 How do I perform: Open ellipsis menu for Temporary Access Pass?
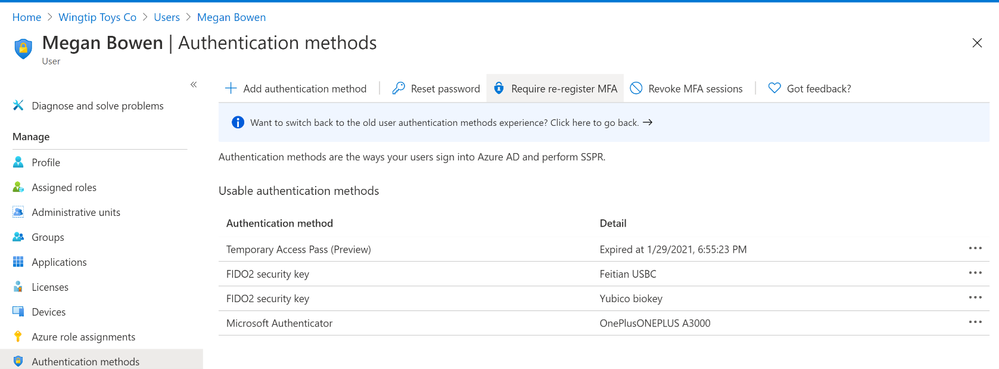(975, 249)
